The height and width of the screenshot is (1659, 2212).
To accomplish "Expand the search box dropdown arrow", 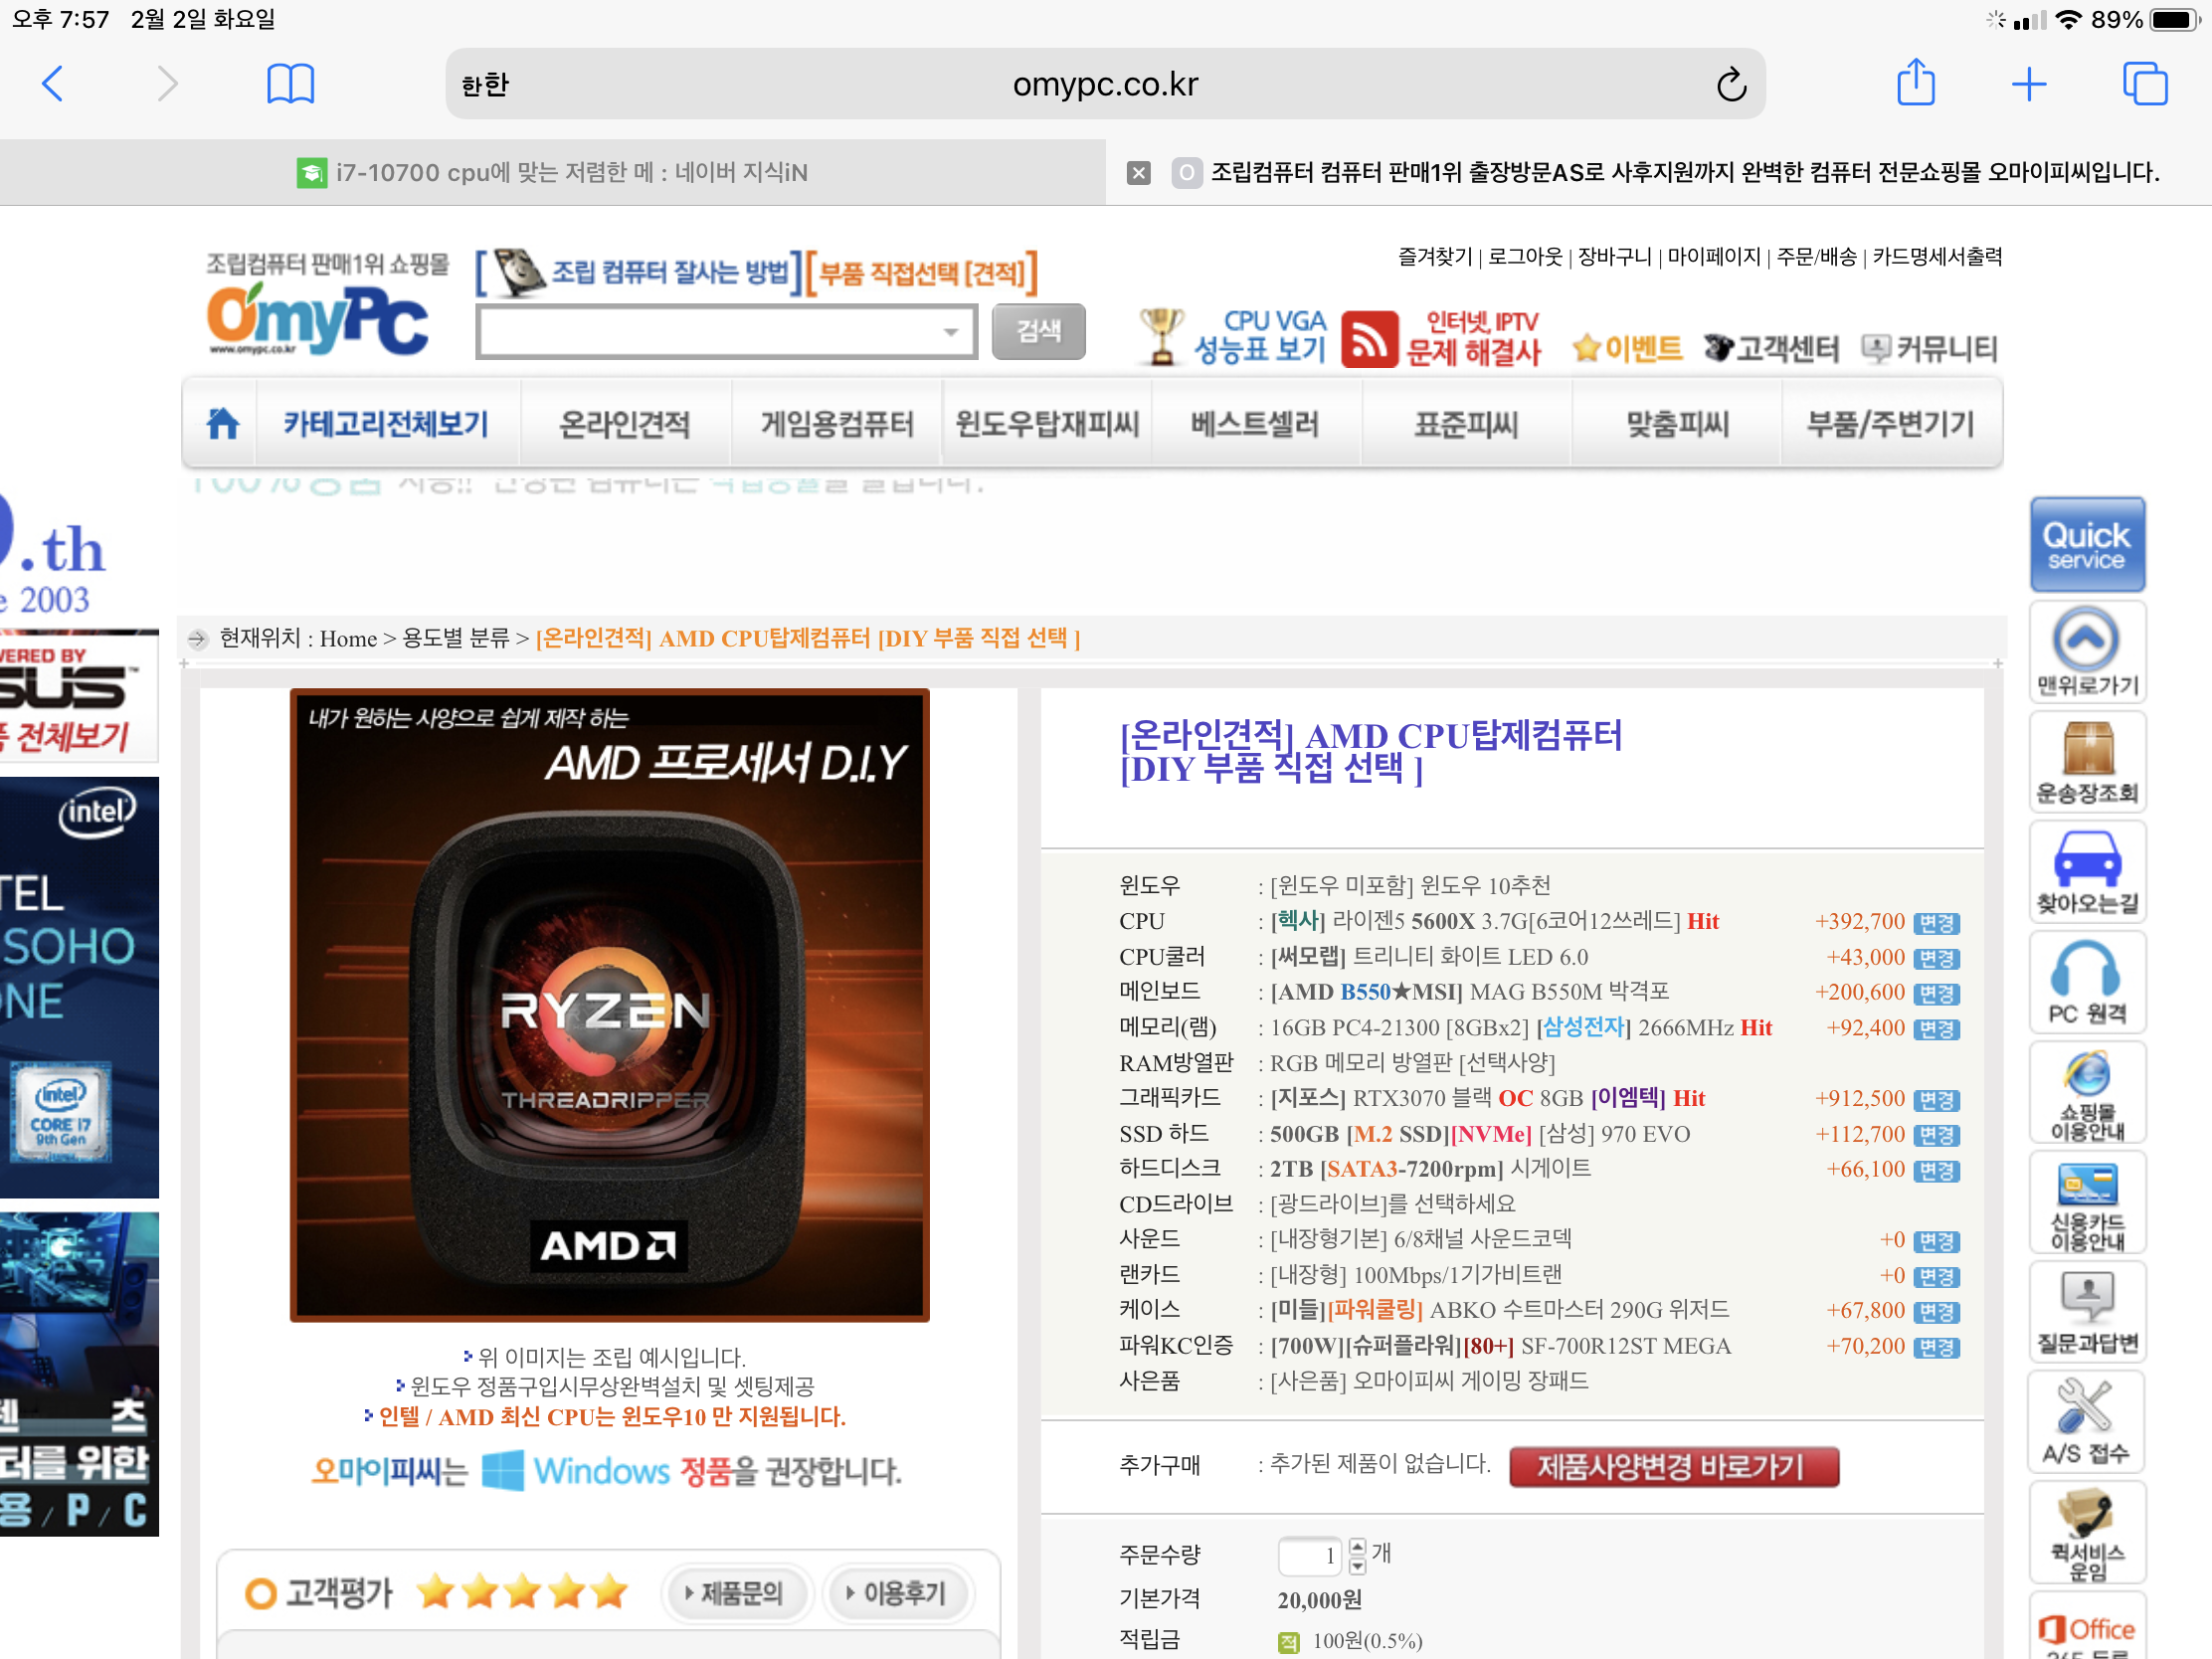I will [x=950, y=332].
